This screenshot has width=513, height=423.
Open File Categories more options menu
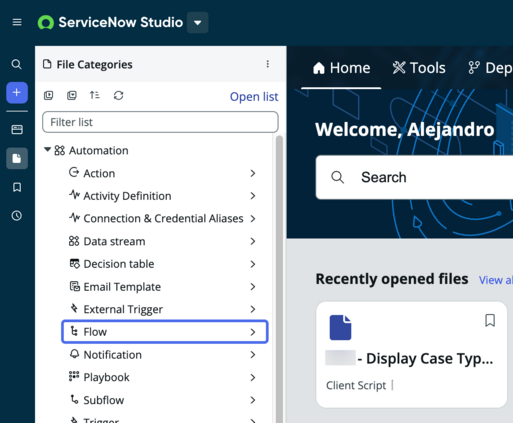(x=268, y=64)
